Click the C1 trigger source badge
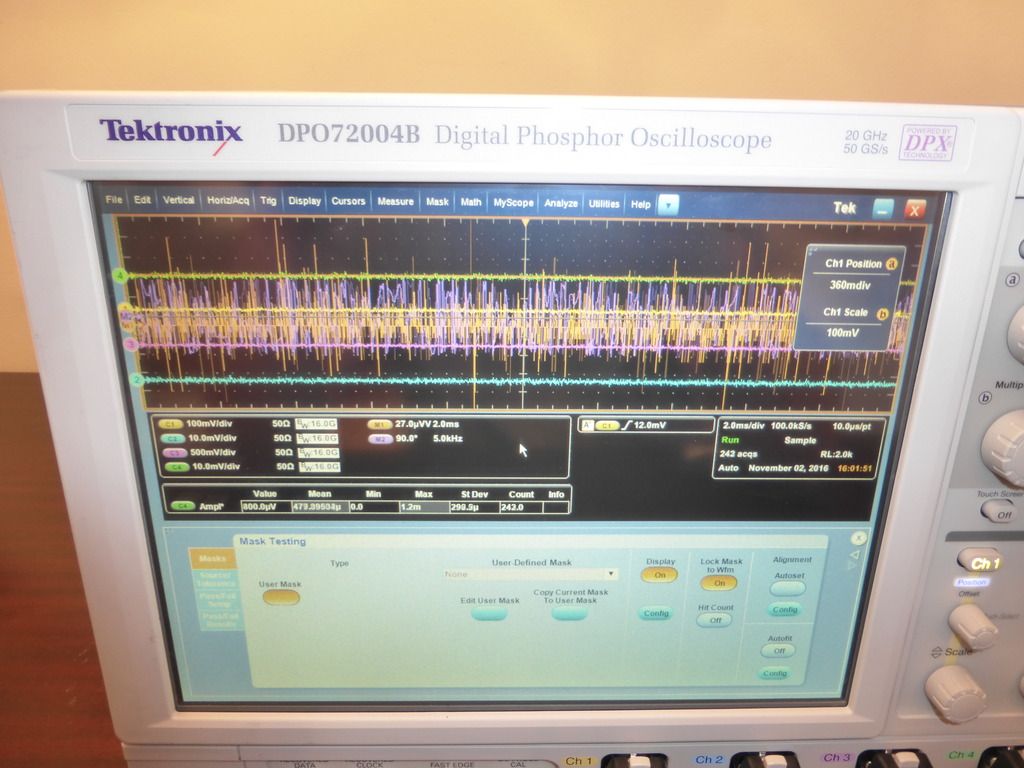 pos(607,426)
